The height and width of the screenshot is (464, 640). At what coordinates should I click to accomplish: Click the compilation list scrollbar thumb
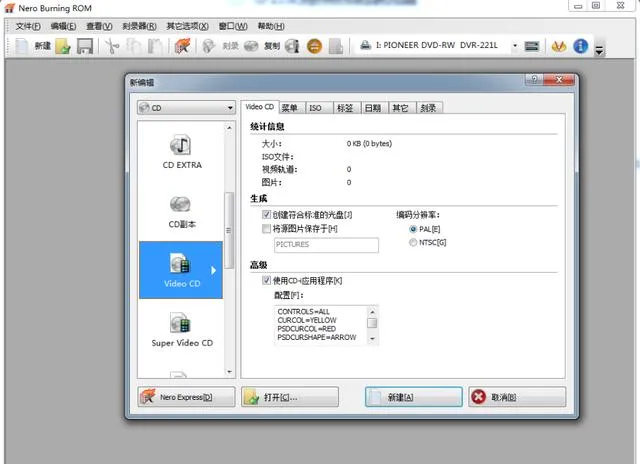[x=229, y=231]
